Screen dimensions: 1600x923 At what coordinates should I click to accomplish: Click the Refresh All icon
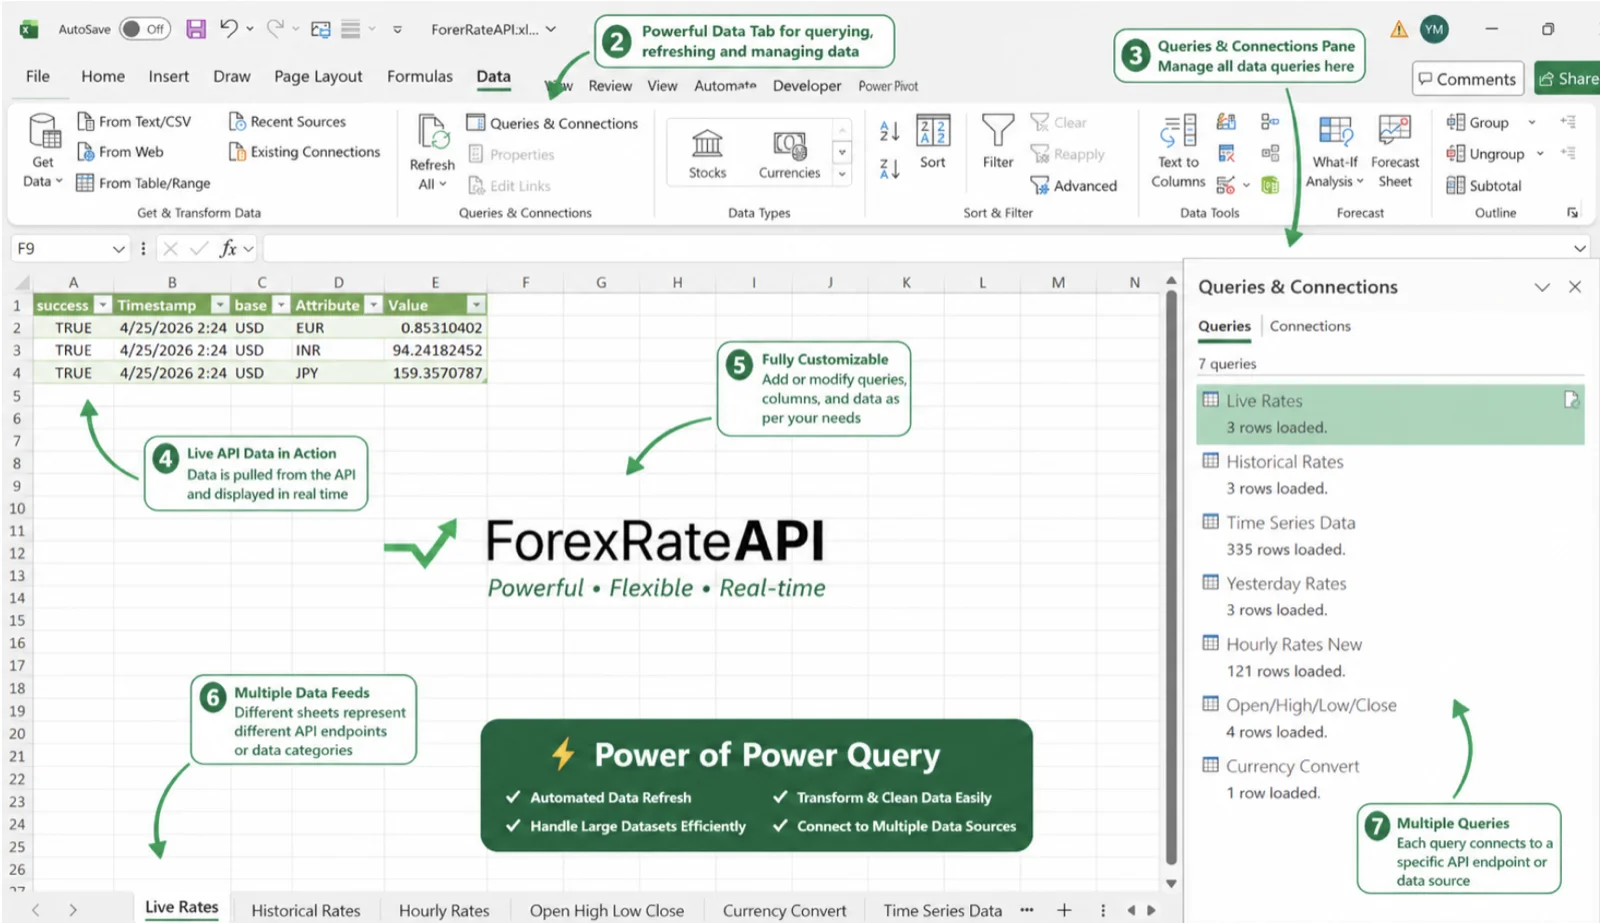tap(432, 132)
